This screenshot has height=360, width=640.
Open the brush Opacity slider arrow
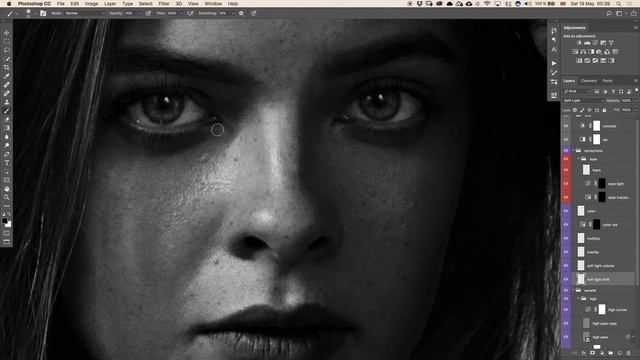point(139,13)
